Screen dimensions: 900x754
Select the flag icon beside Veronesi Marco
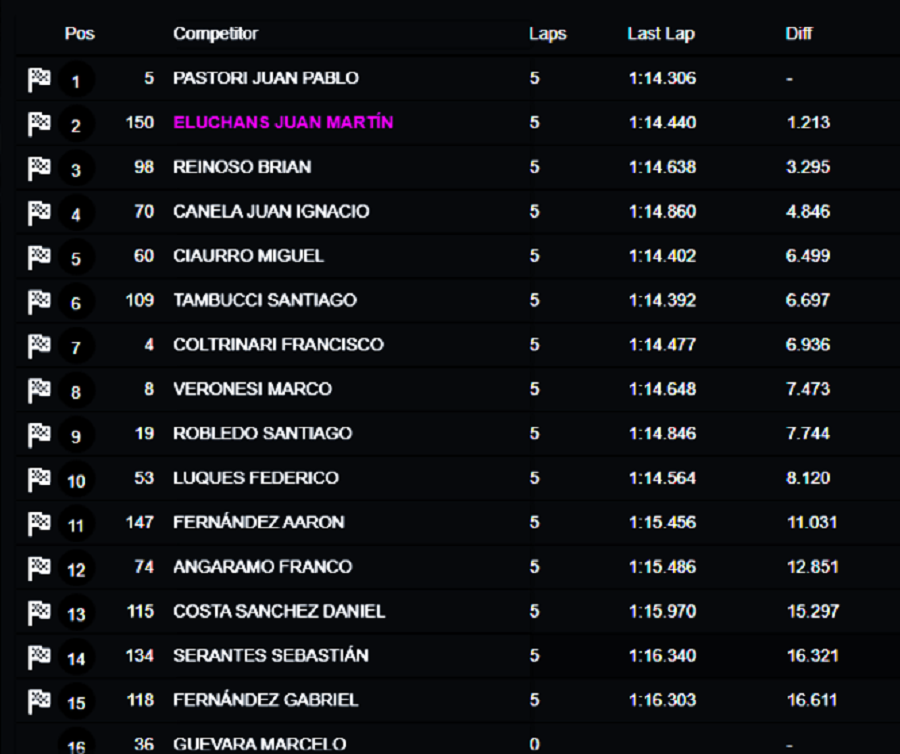point(39,390)
